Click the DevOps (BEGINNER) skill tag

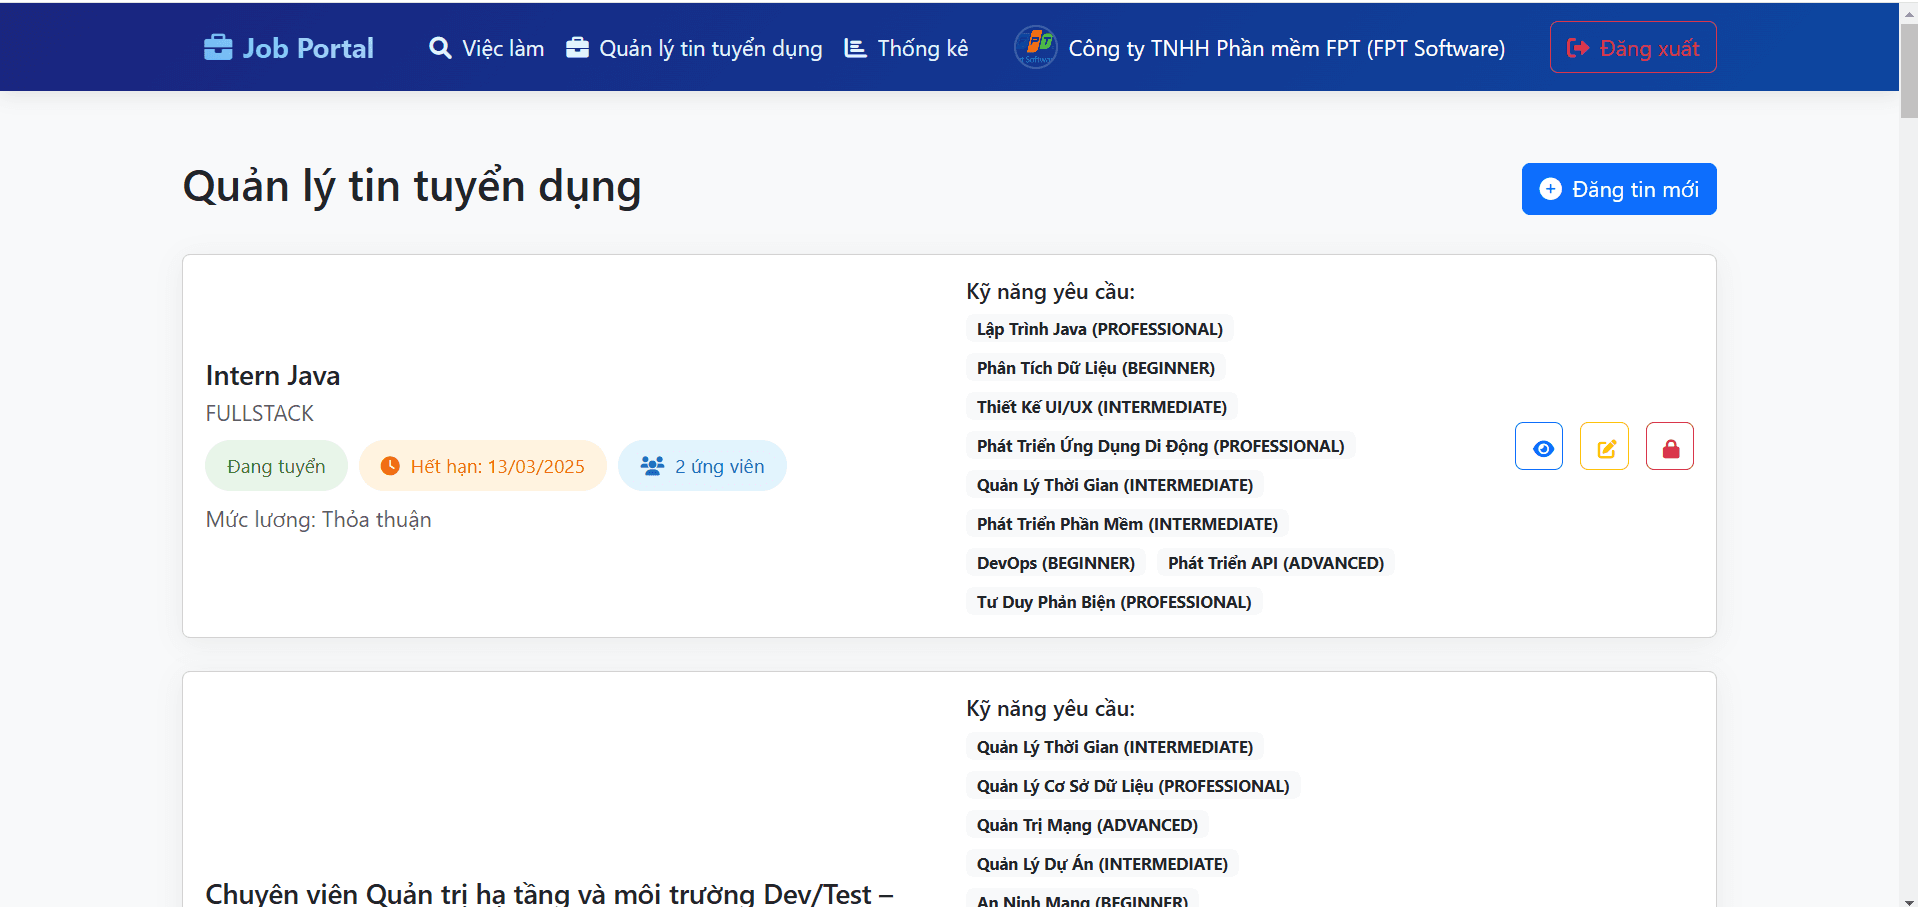click(x=1056, y=563)
